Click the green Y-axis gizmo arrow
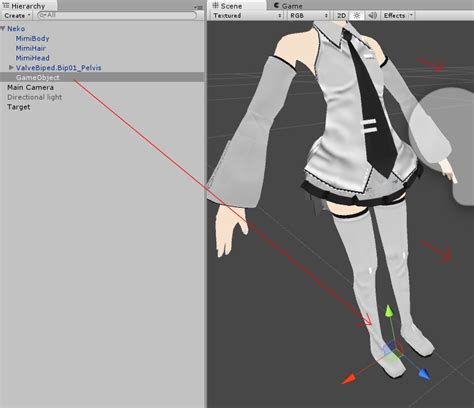This screenshot has width=474, height=408. pyautogui.click(x=389, y=311)
